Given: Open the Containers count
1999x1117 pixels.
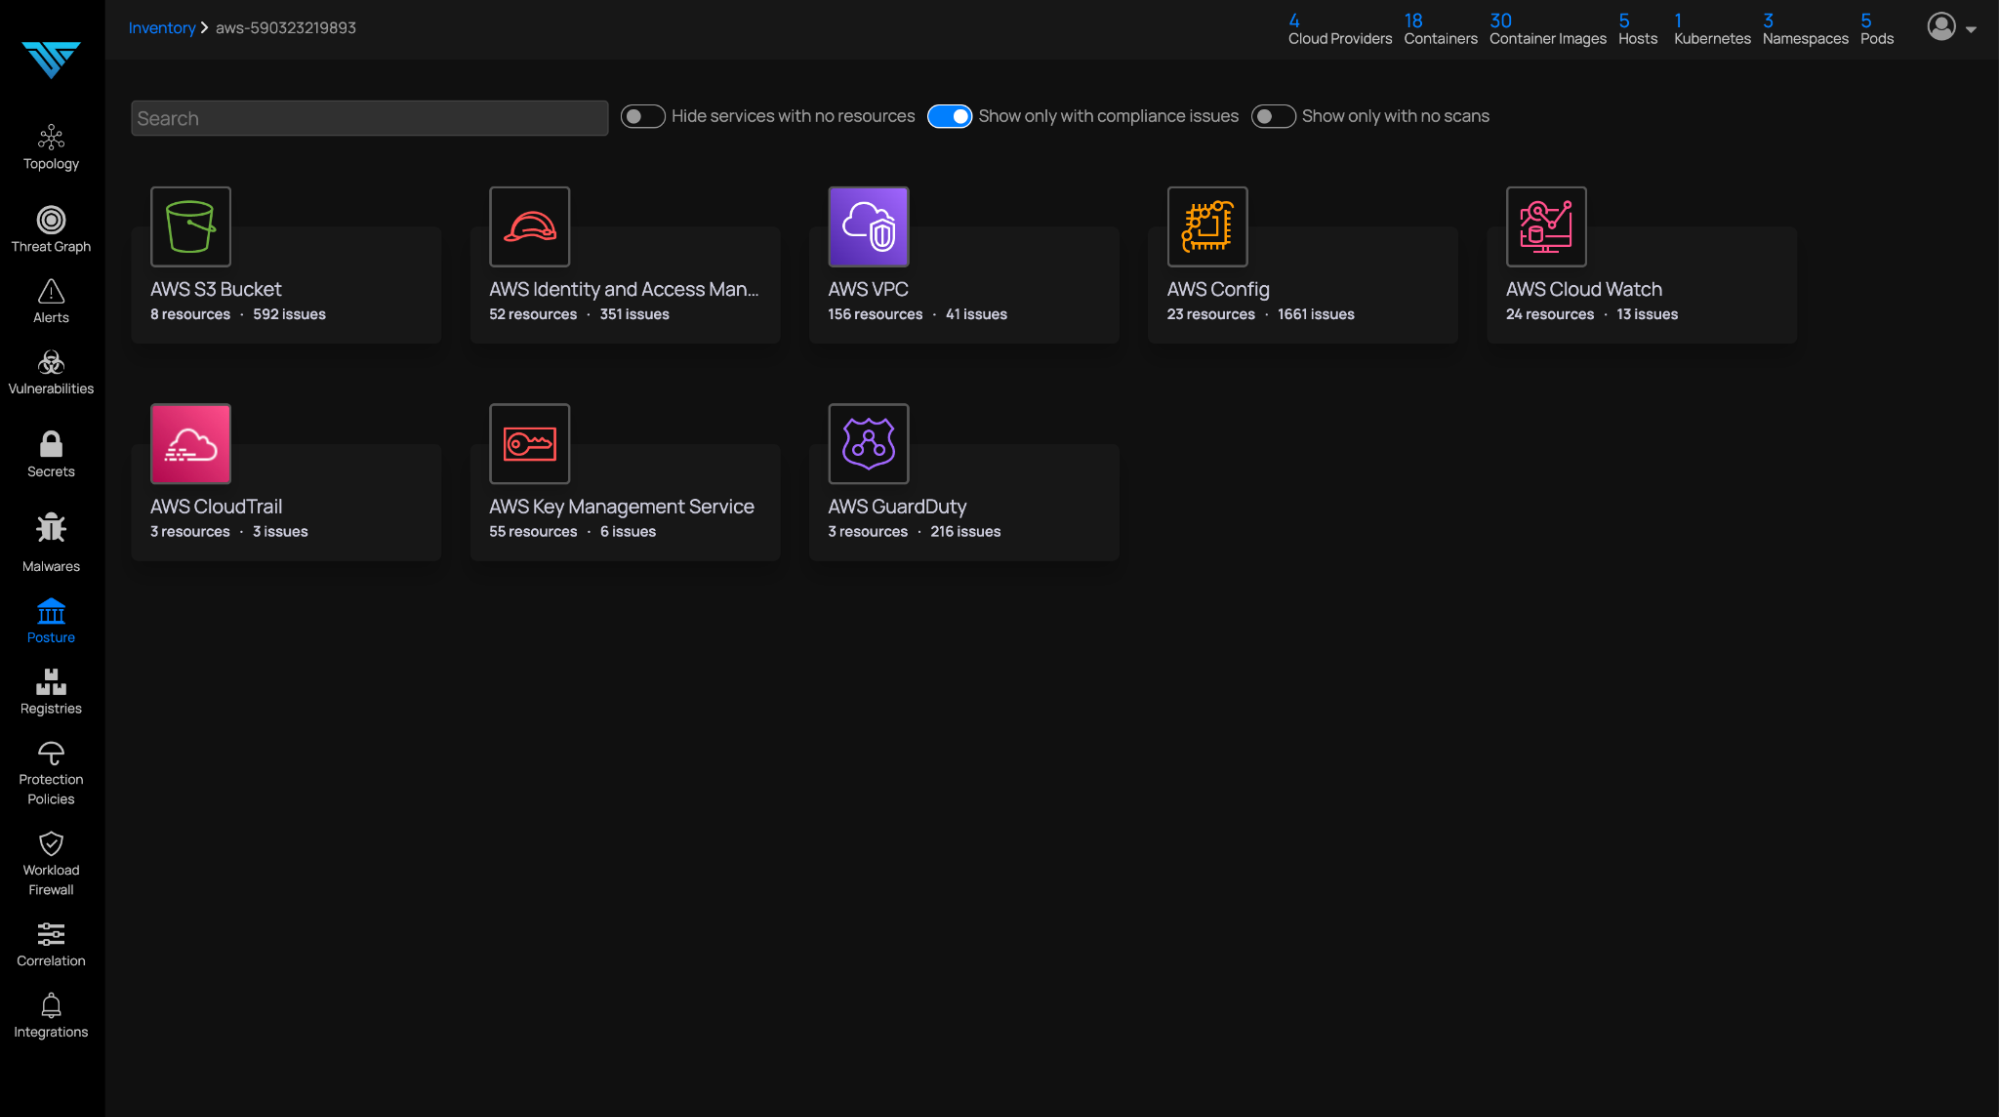Looking at the screenshot, I should point(1440,29).
